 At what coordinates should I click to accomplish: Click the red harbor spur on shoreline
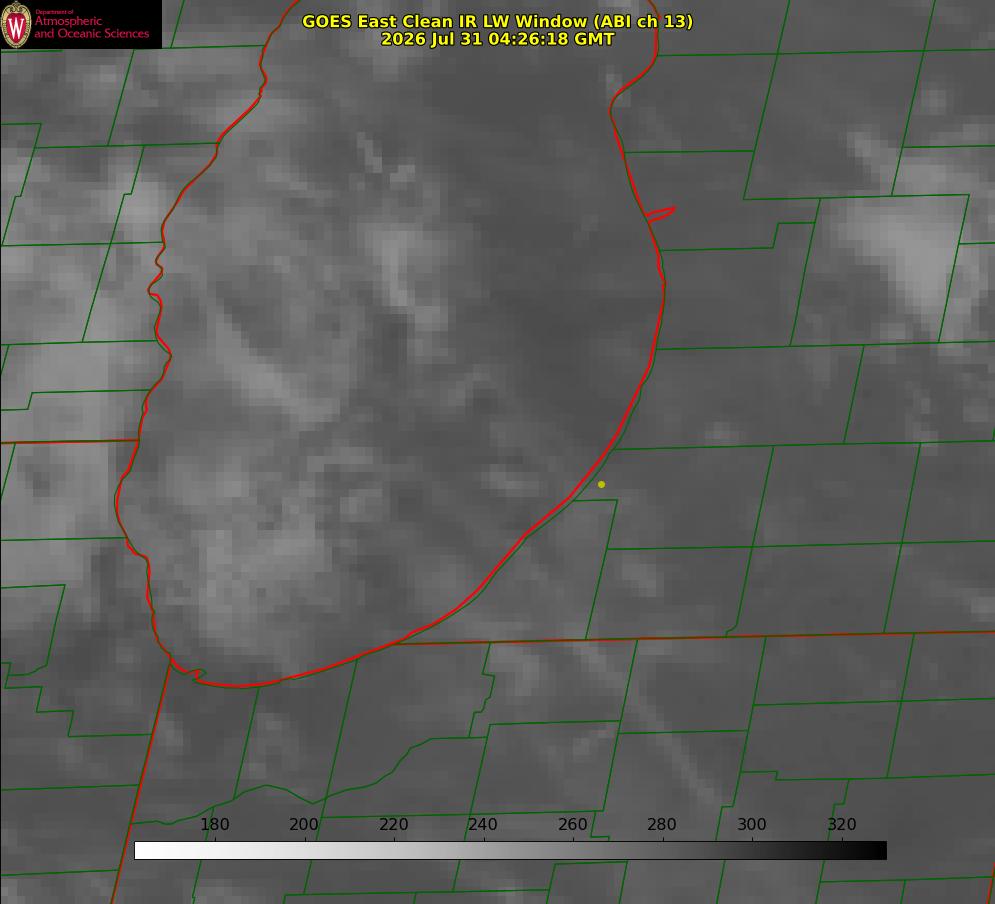pos(660,214)
